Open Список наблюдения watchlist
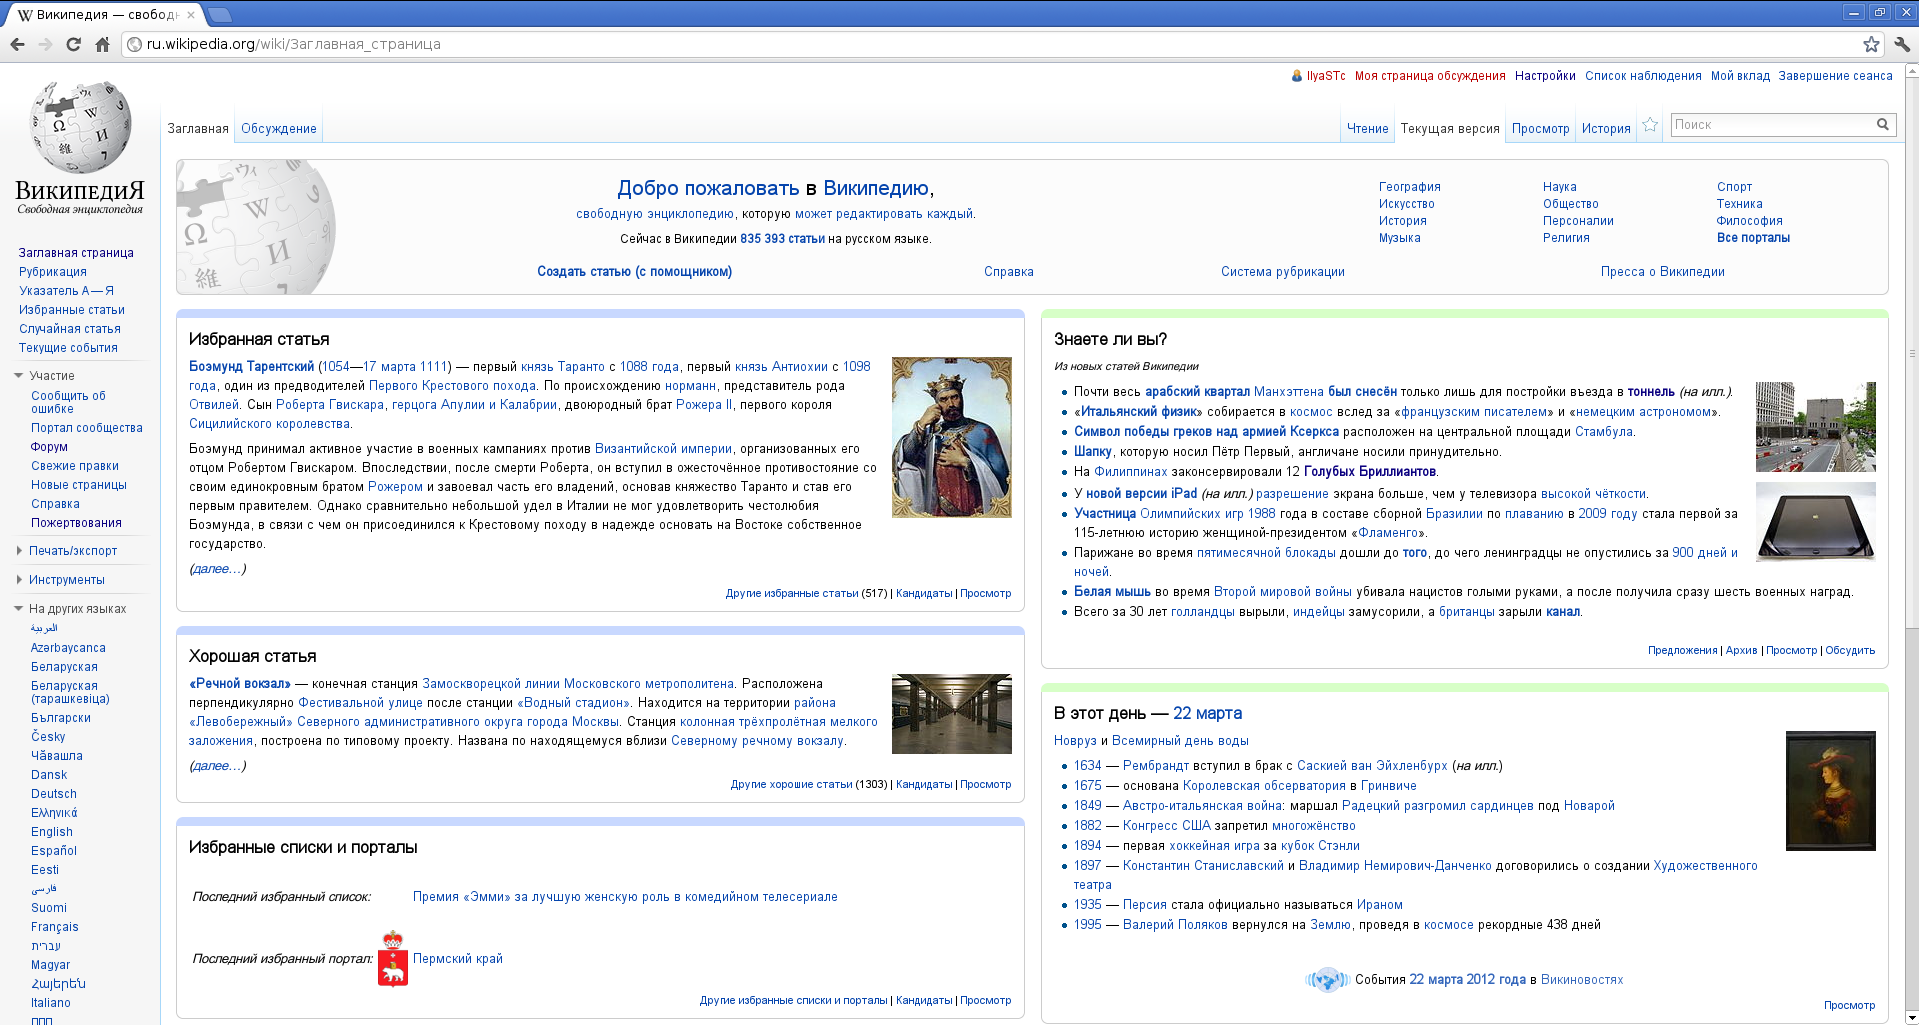This screenshot has height=1025, width=1919. [1643, 76]
